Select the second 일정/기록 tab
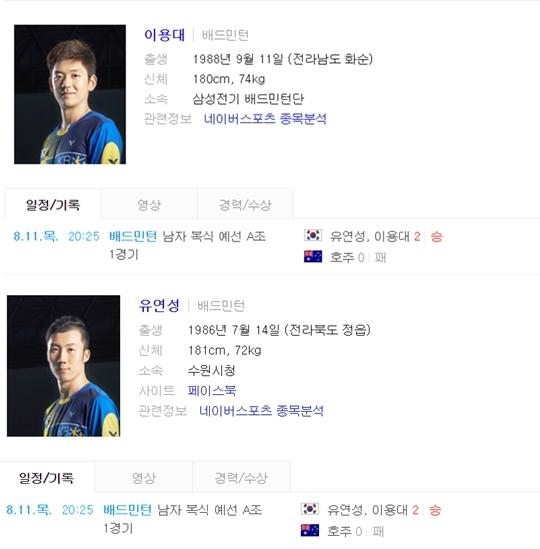This screenshot has width=540, height=549. click(x=47, y=478)
